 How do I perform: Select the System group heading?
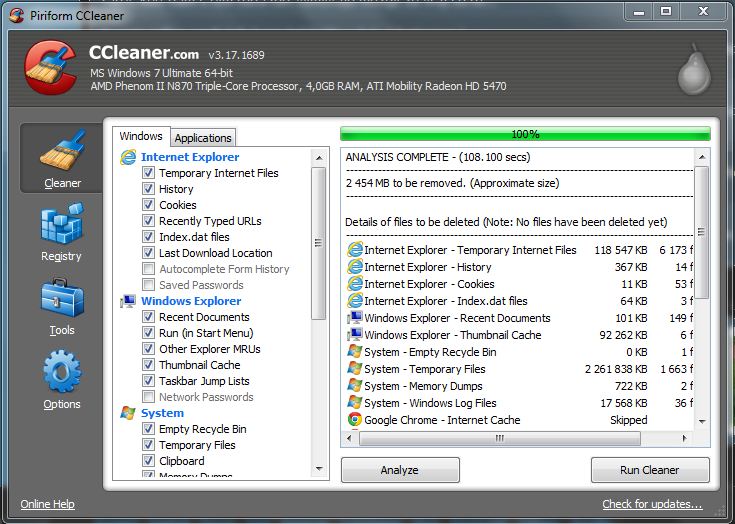point(162,413)
